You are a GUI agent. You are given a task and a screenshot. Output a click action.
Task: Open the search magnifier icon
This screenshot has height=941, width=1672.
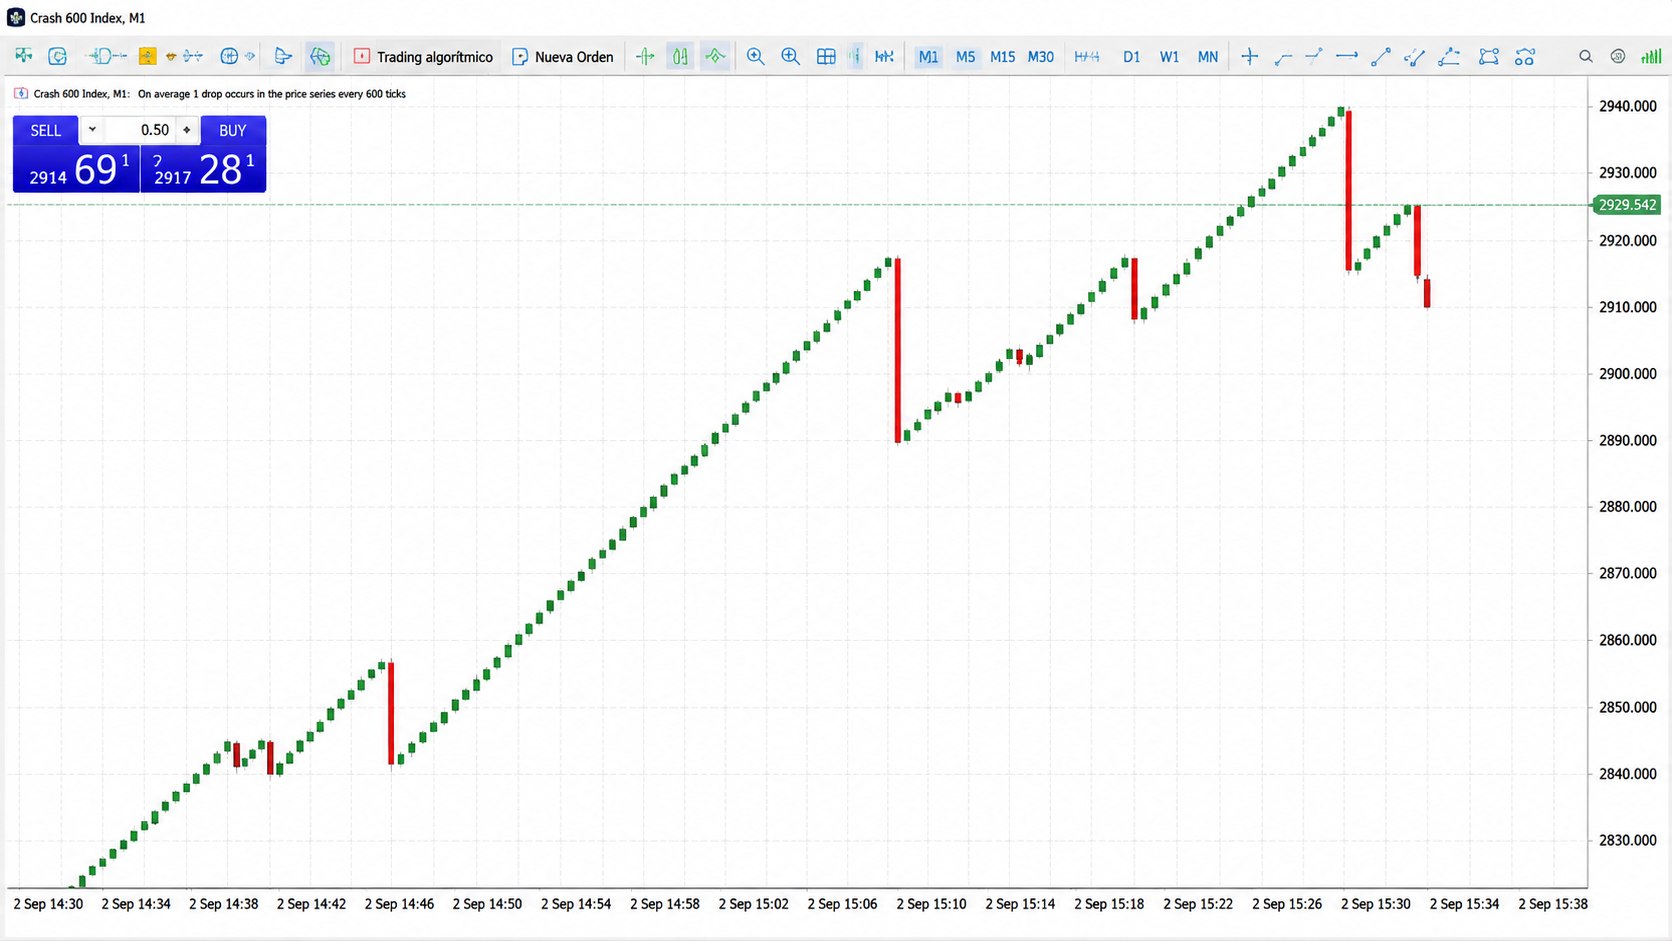[1585, 56]
